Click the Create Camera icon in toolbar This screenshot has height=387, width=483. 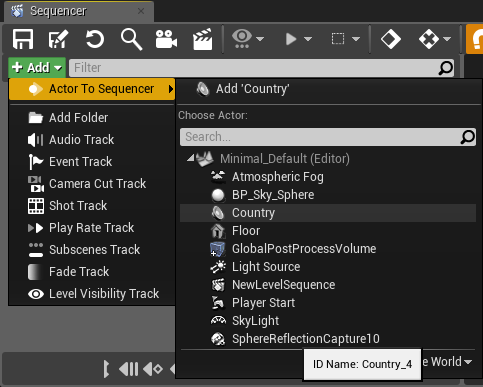point(166,39)
